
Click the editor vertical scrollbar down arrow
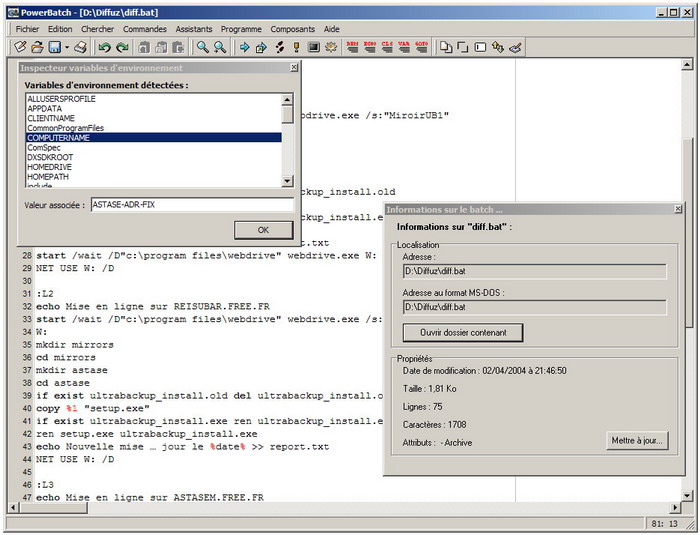688,495
